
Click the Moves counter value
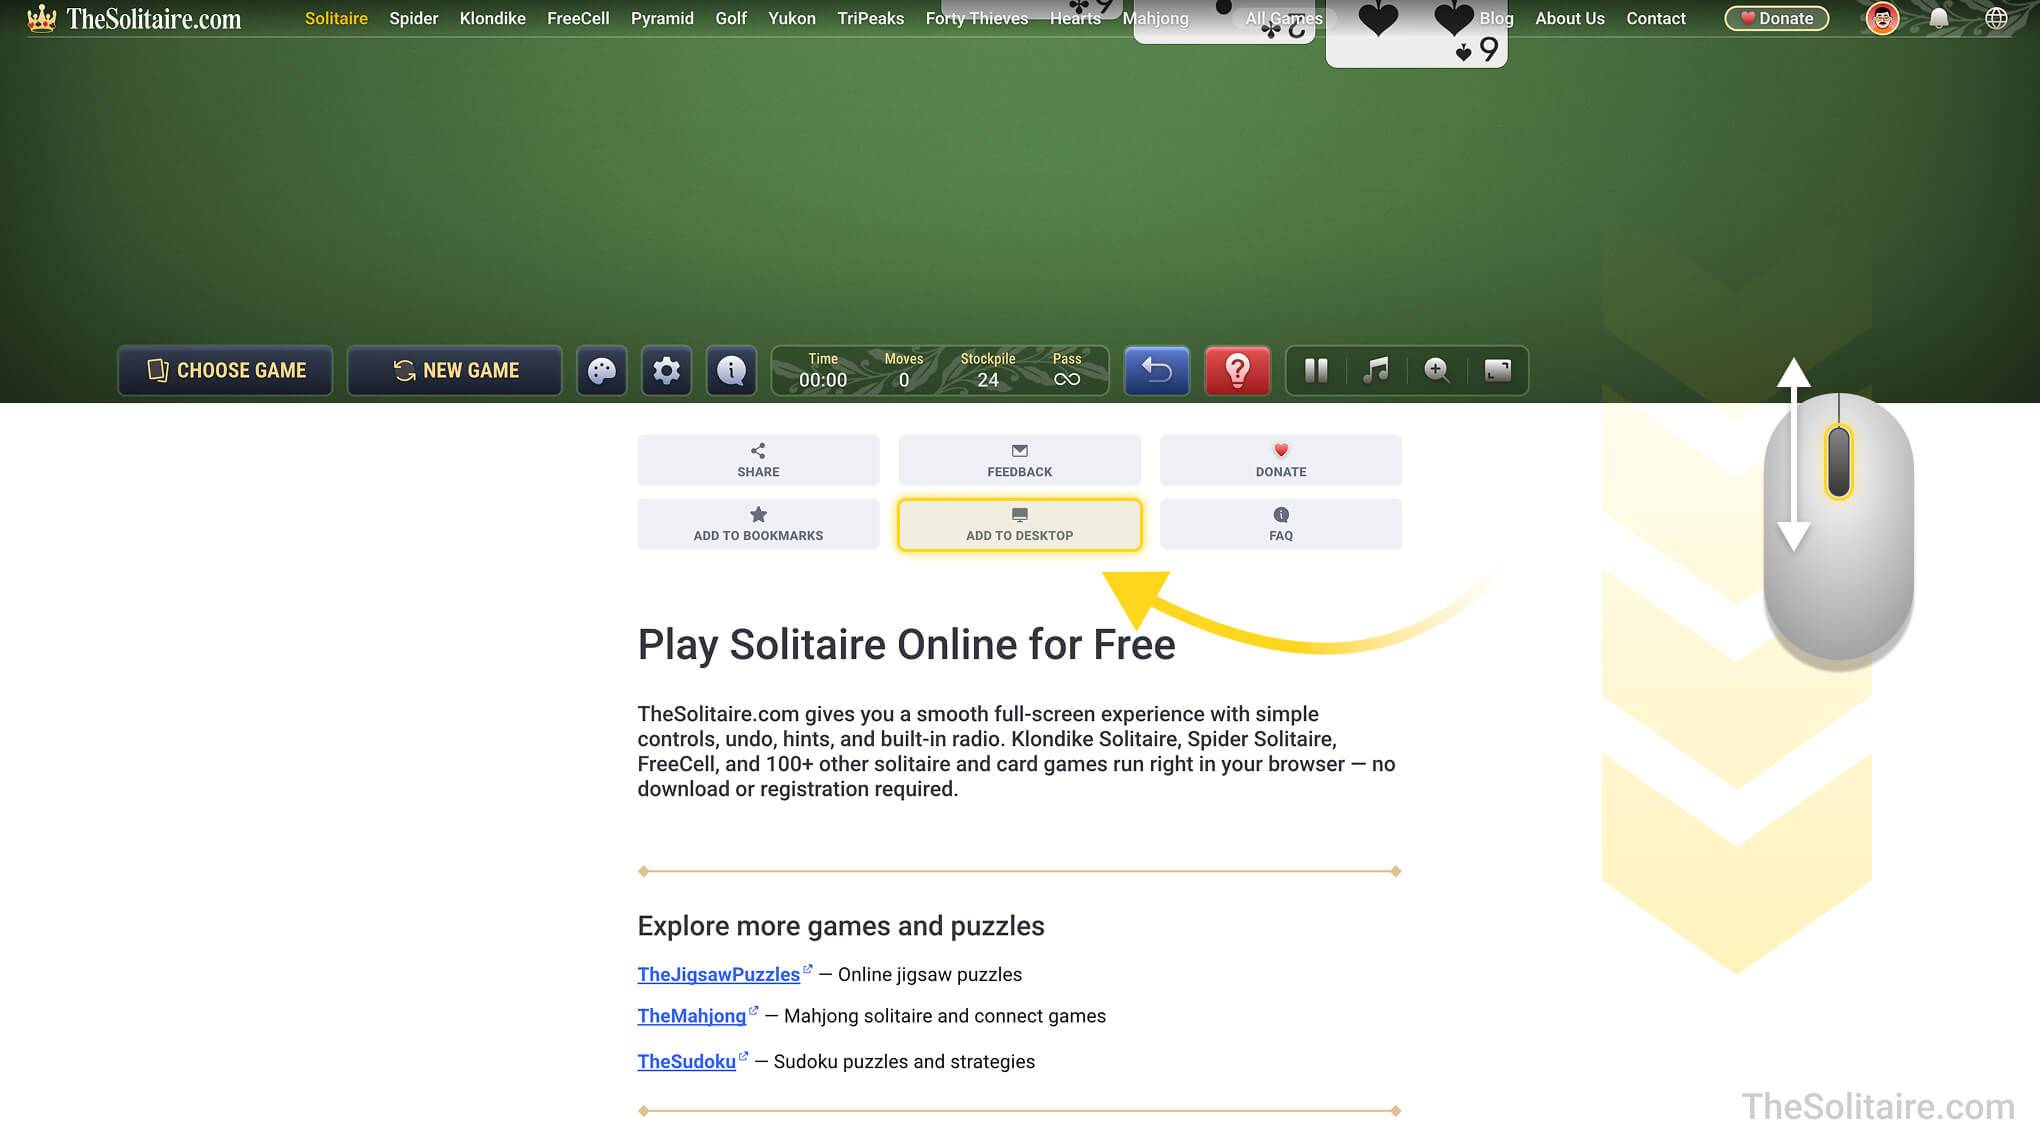[x=904, y=380]
